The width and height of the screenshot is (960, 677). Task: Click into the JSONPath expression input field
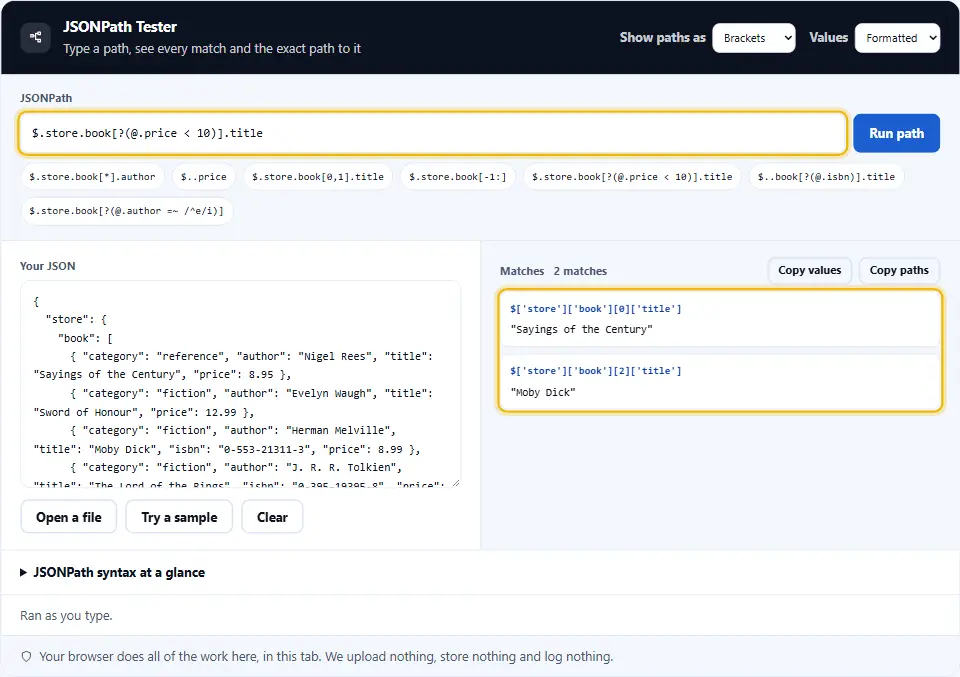coord(432,133)
